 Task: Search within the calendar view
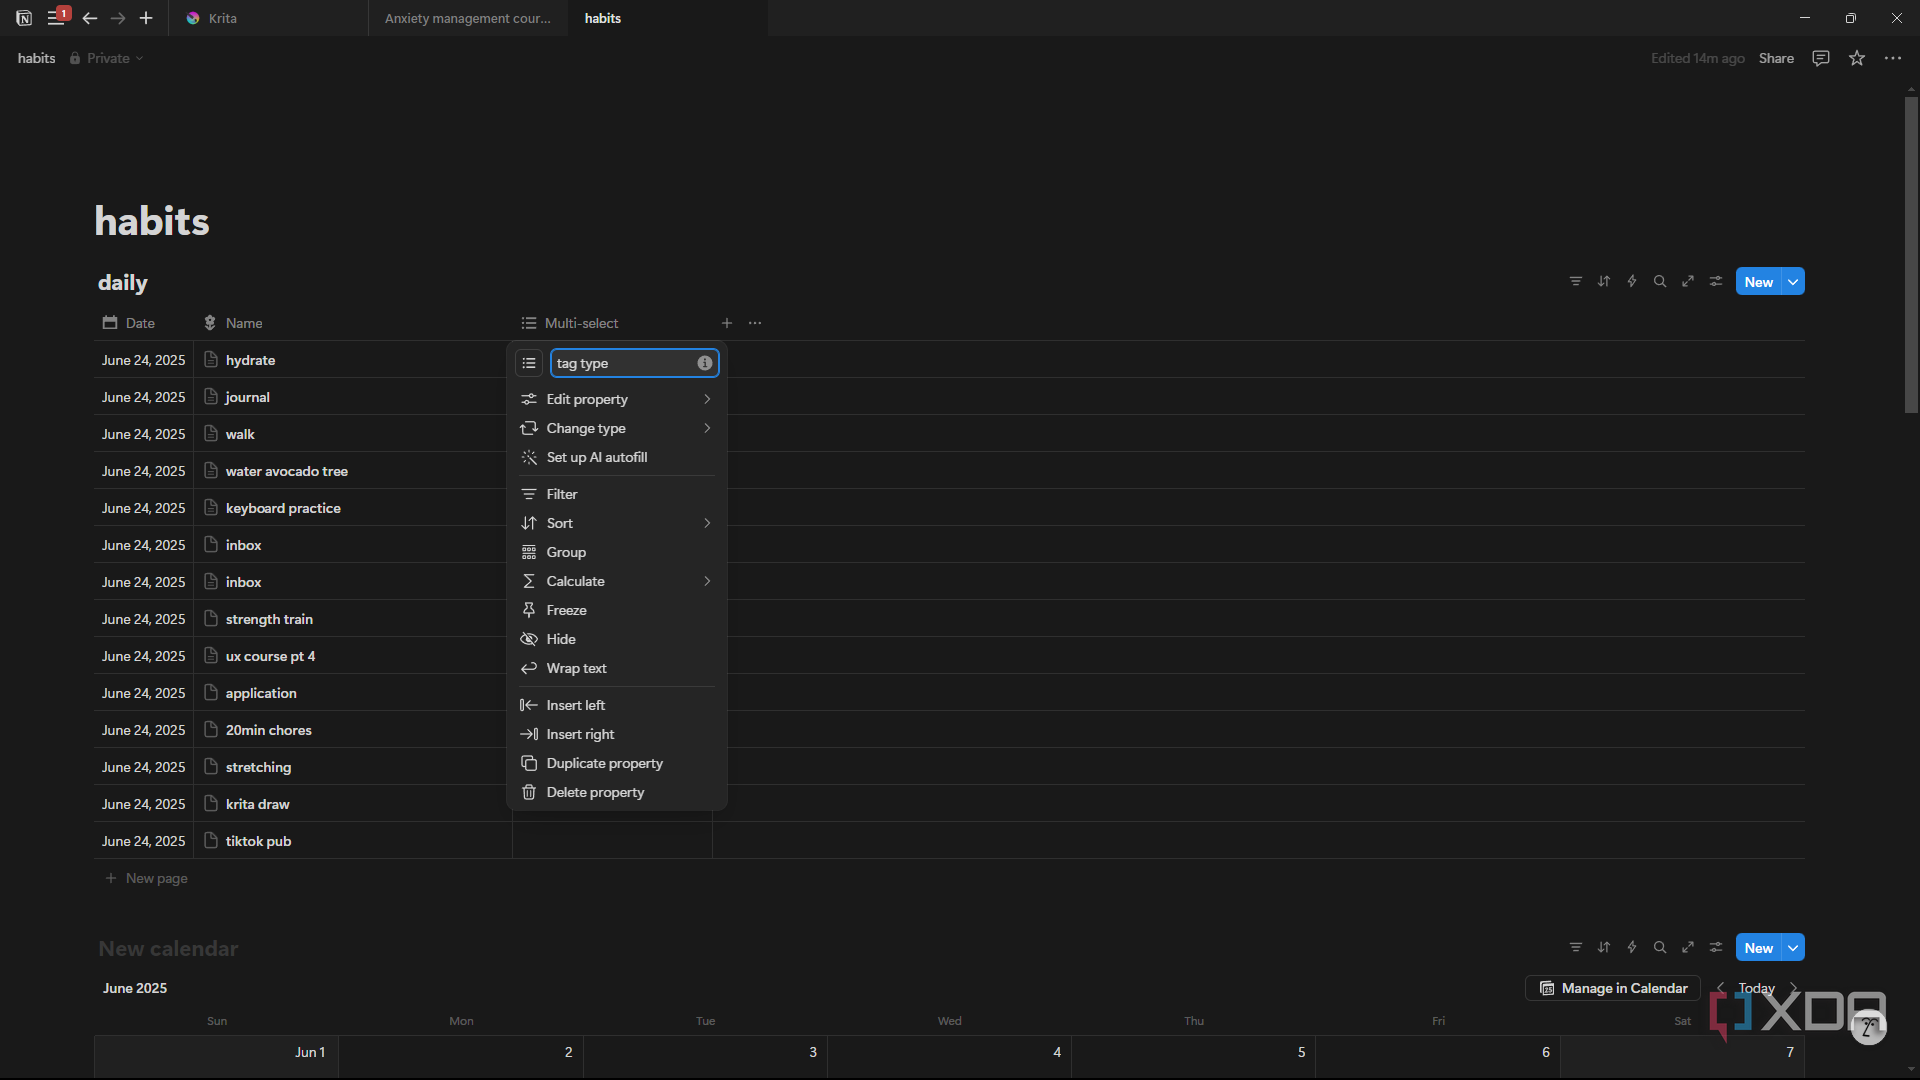click(1660, 948)
